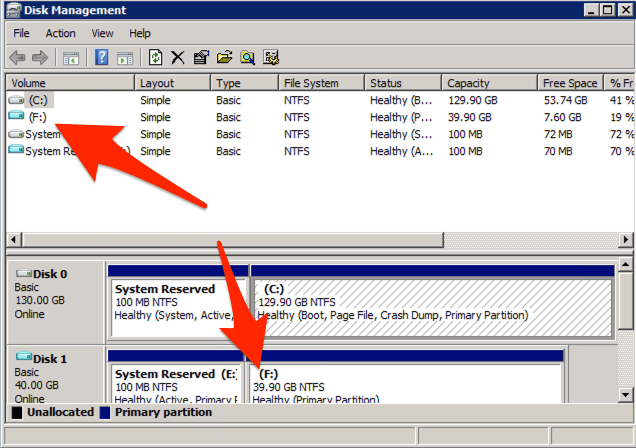Click the Show/Hide Console Tree icon
This screenshot has height=448, width=636.
pyautogui.click(x=70, y=58)
